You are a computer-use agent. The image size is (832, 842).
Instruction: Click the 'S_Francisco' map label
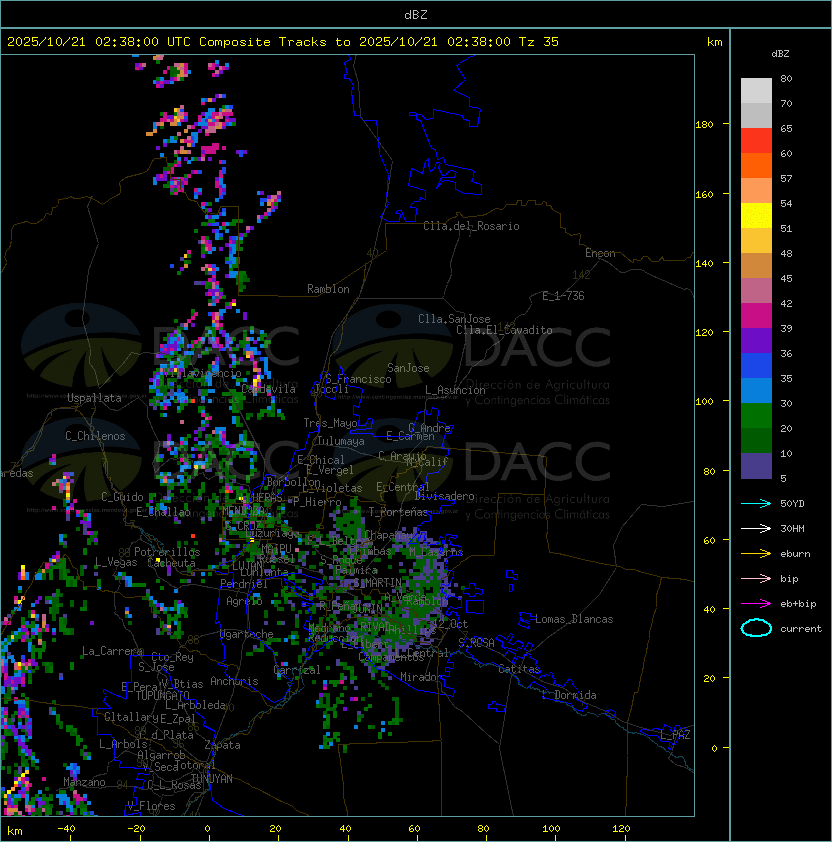click(x=358, y=379)
